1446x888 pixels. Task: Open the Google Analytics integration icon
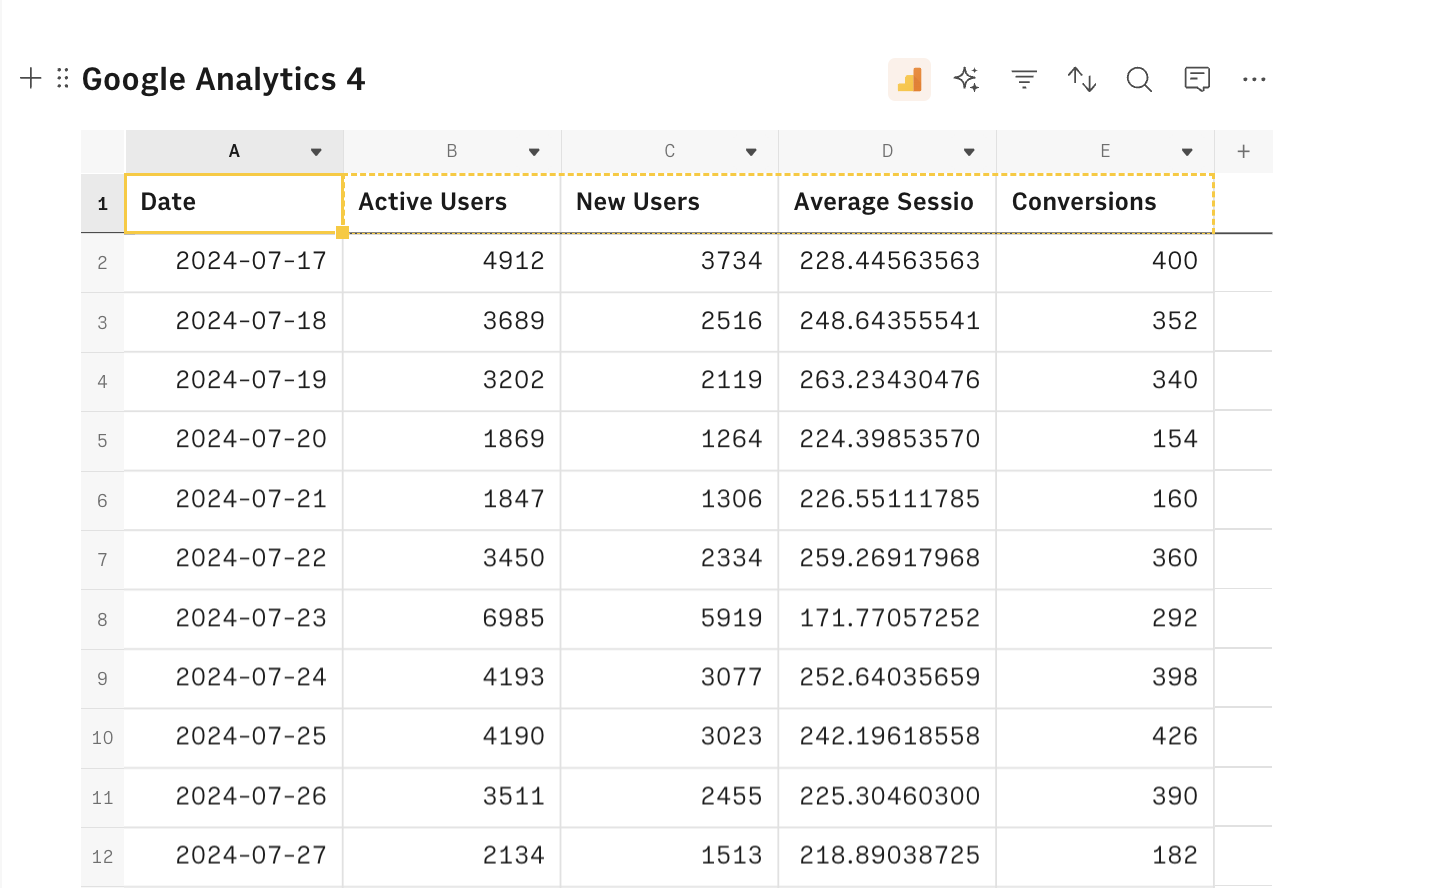pos(910,79)
